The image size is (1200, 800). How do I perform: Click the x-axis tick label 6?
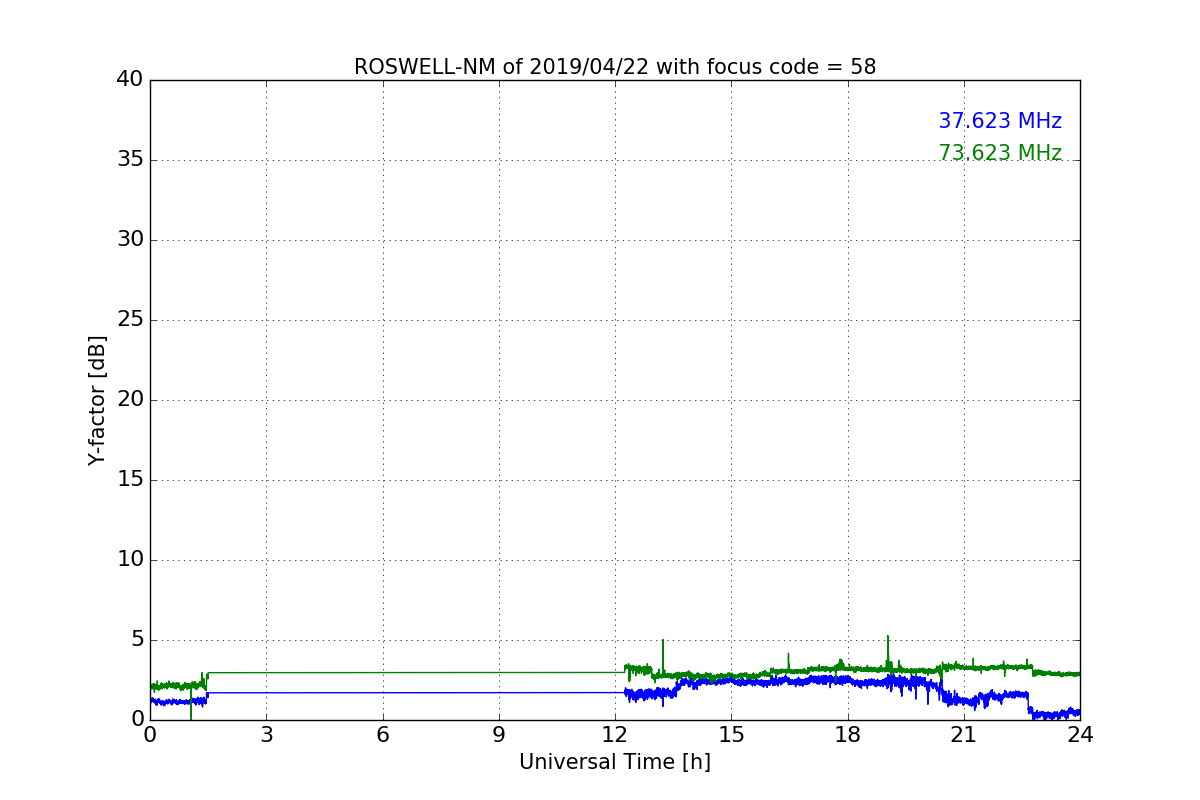click(x=383, y=735)
